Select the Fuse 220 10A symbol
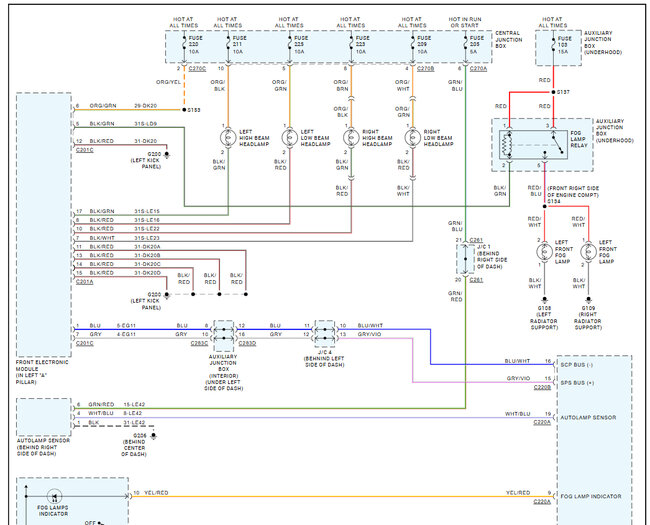The width and height of the screenshot is (650, 525). click(184, 44)
